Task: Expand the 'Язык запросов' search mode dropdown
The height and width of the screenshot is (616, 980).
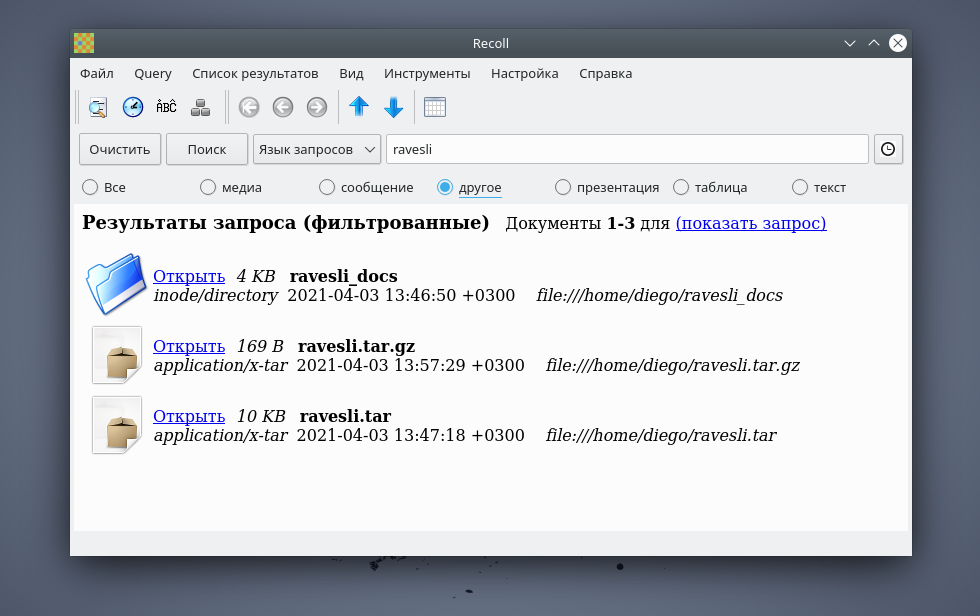Action: click(x=317, y=149)
